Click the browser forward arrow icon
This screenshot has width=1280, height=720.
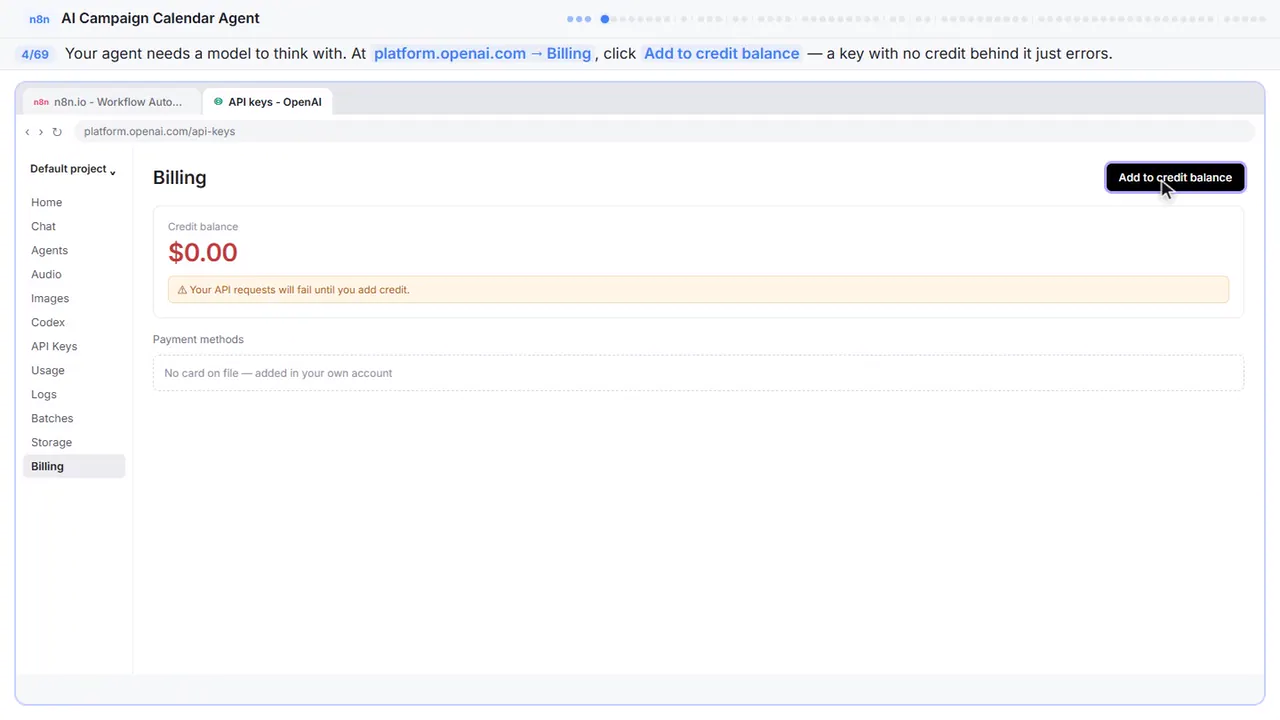[x=41, y=132]
